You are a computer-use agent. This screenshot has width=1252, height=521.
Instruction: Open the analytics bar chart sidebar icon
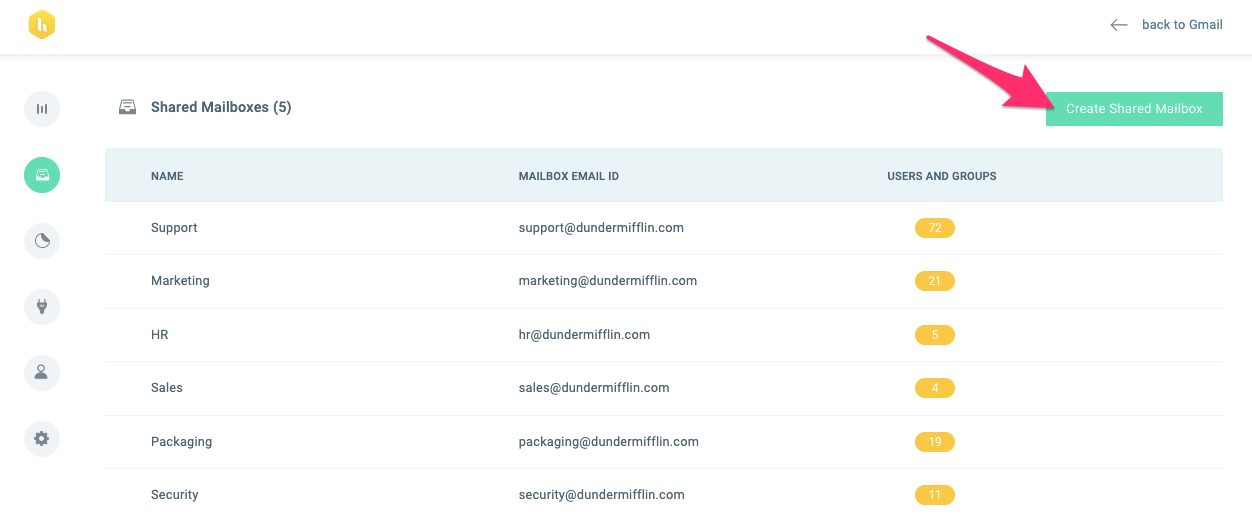(x=42, y=109)
